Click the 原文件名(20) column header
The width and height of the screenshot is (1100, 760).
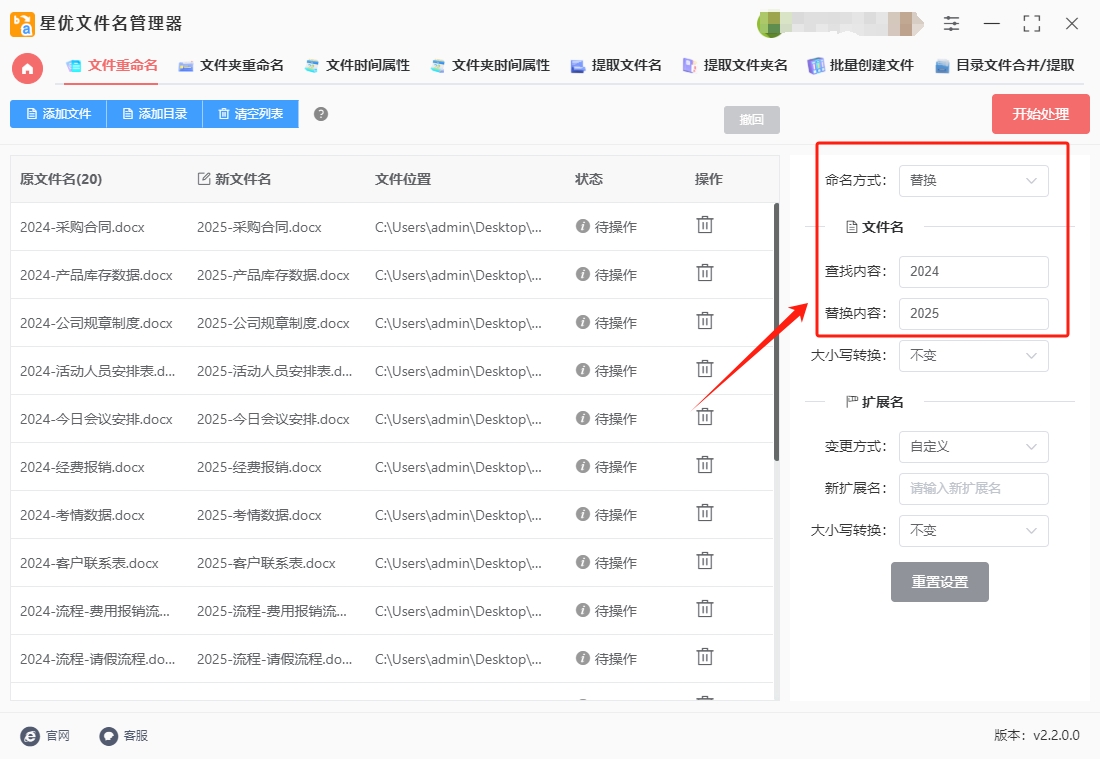[61, 179]
